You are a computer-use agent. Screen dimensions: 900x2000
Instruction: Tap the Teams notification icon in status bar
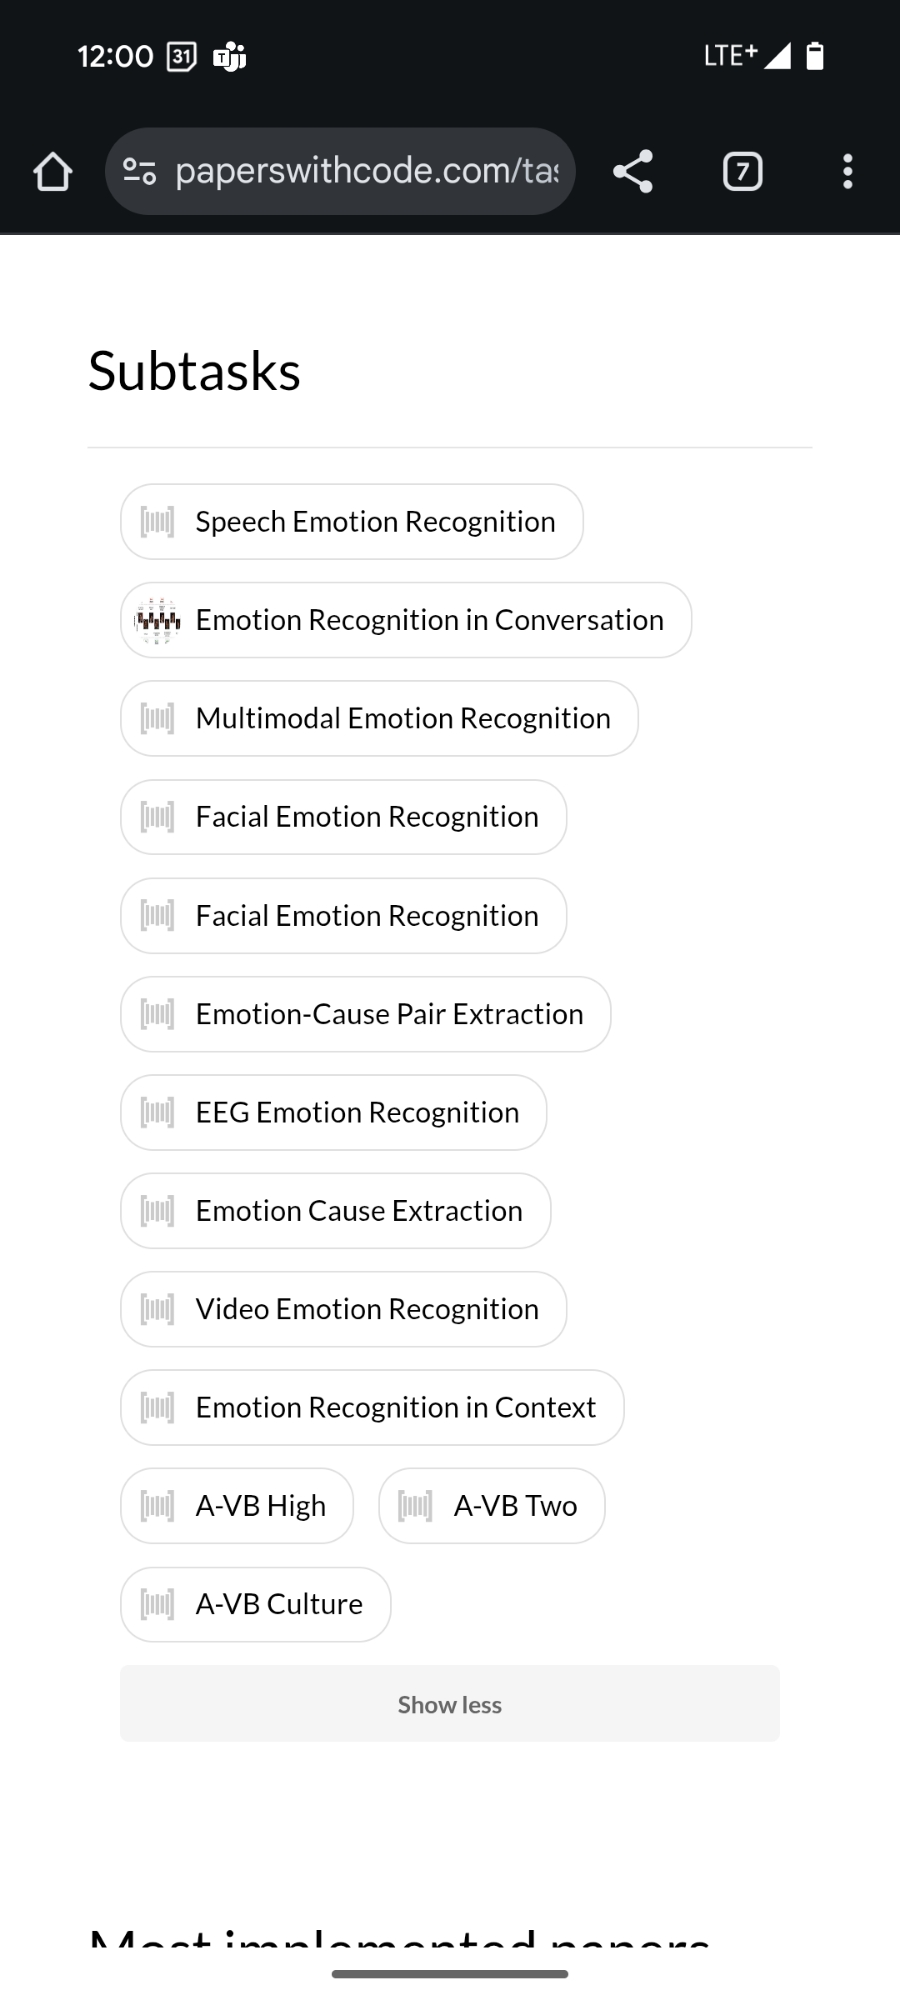tap(230, 56)
